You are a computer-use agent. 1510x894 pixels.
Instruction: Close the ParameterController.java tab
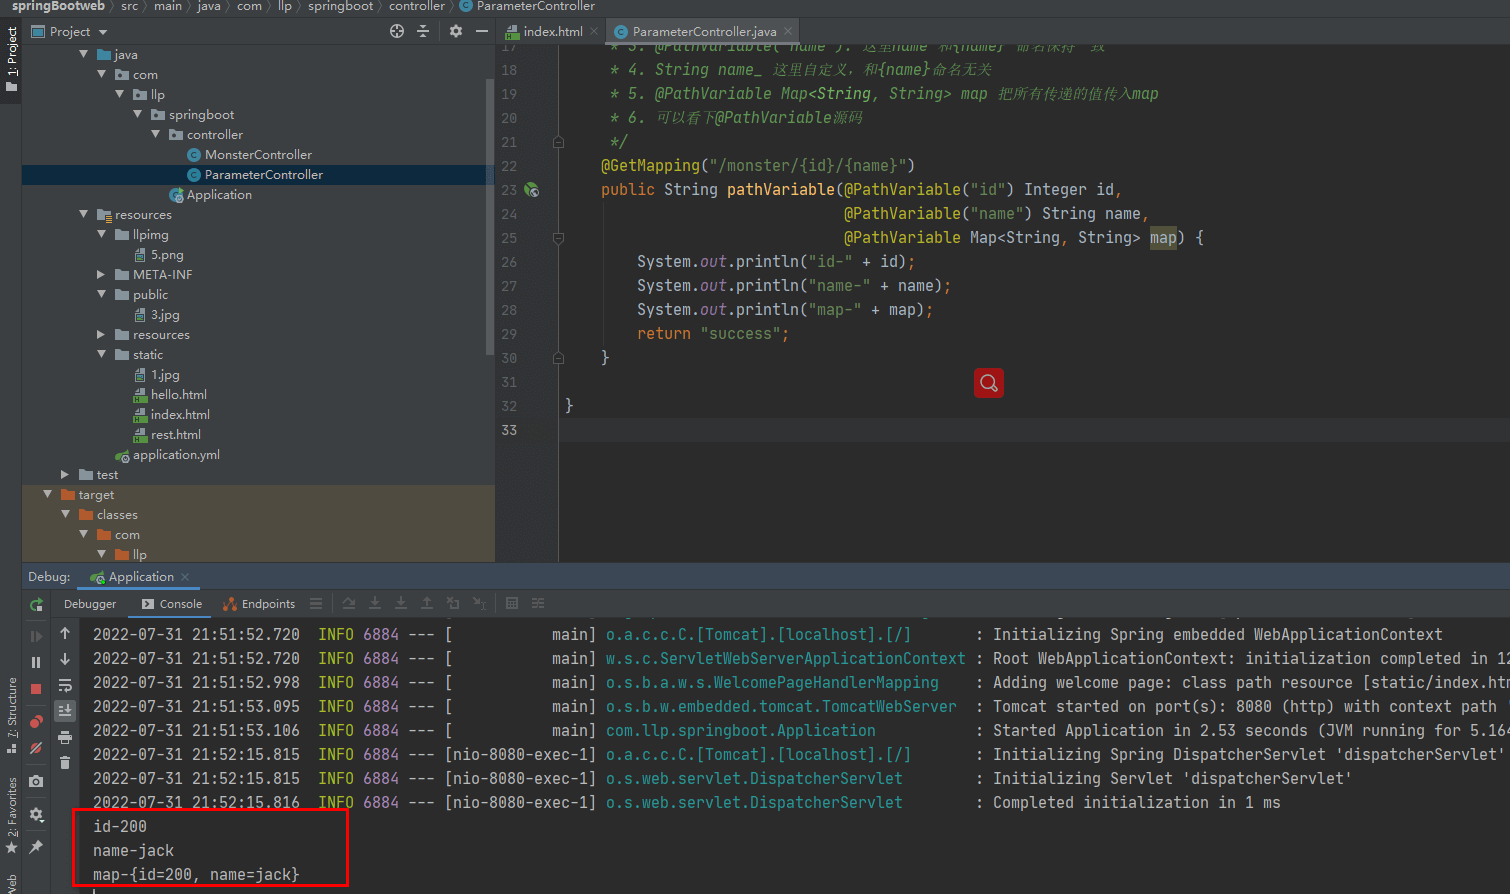[x=788, y=31]
